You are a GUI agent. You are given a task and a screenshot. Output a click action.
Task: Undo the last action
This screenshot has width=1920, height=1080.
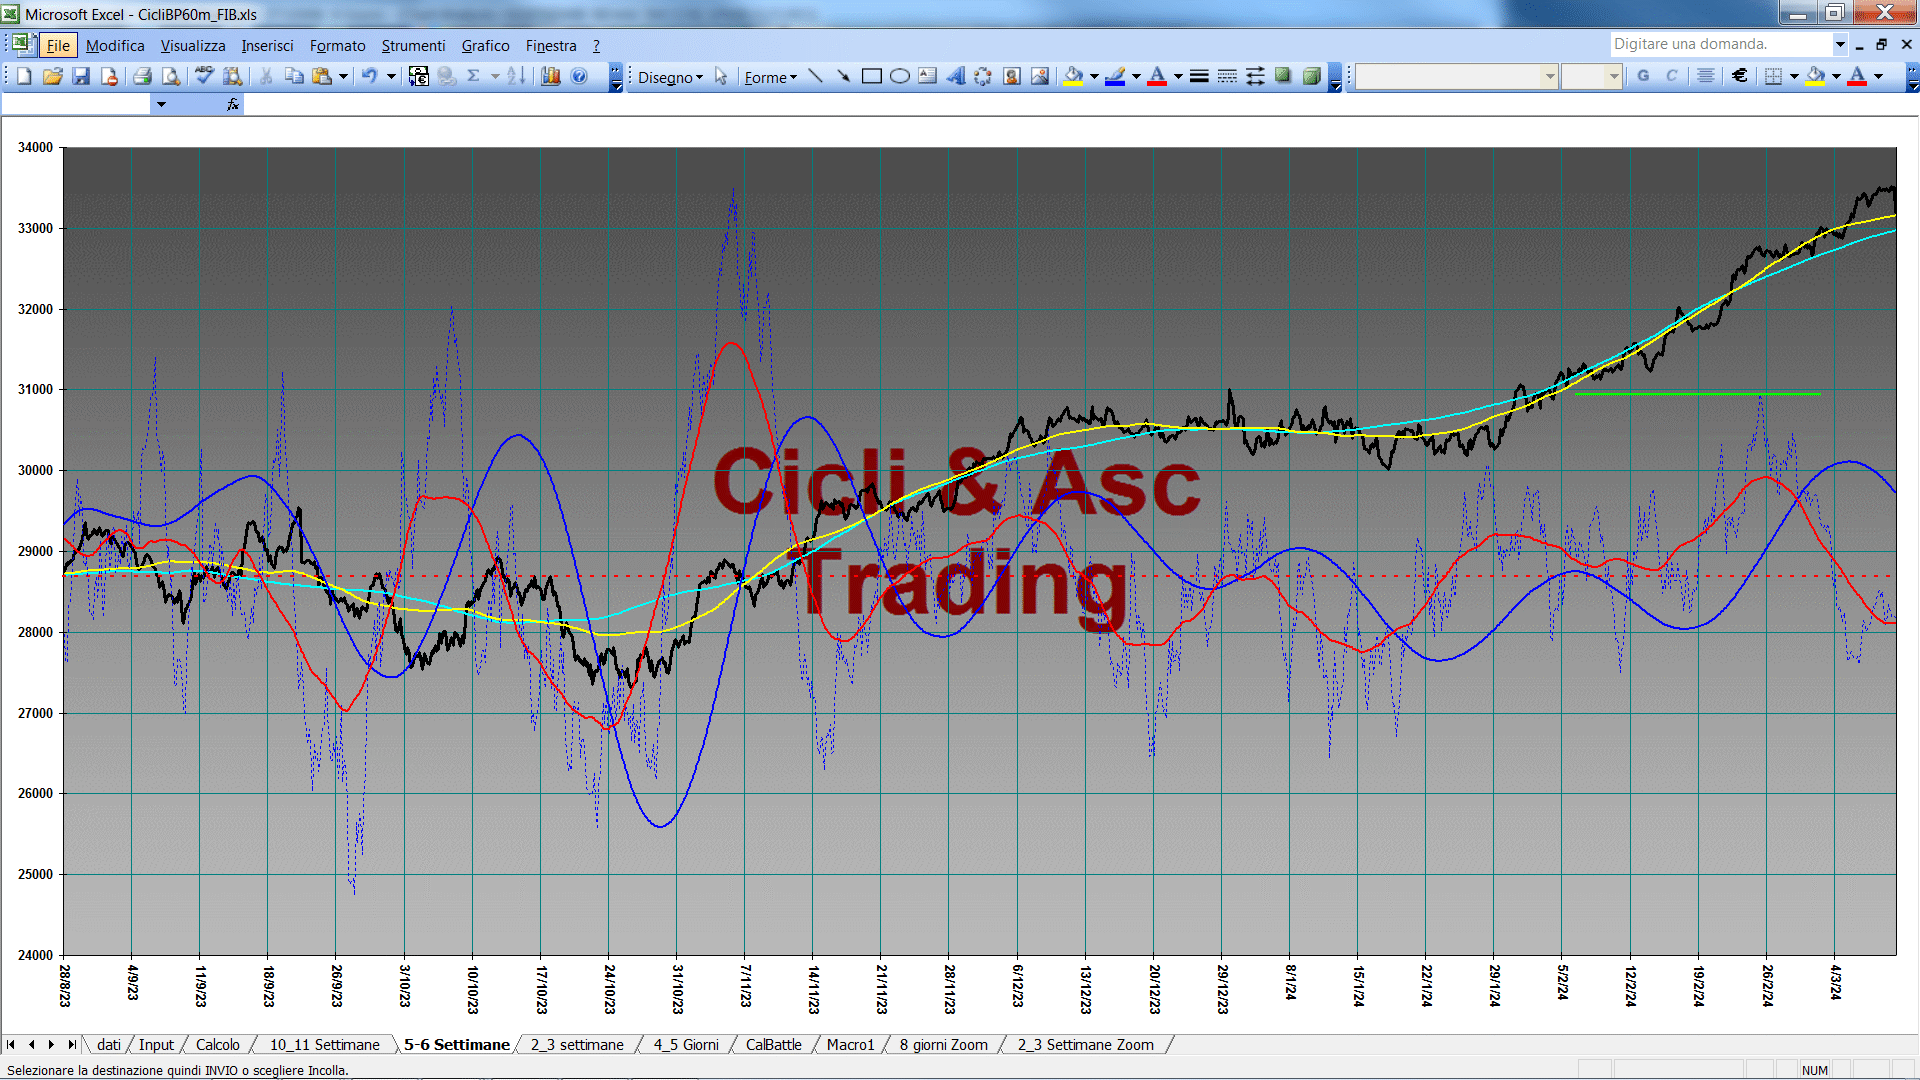point(369,76)
